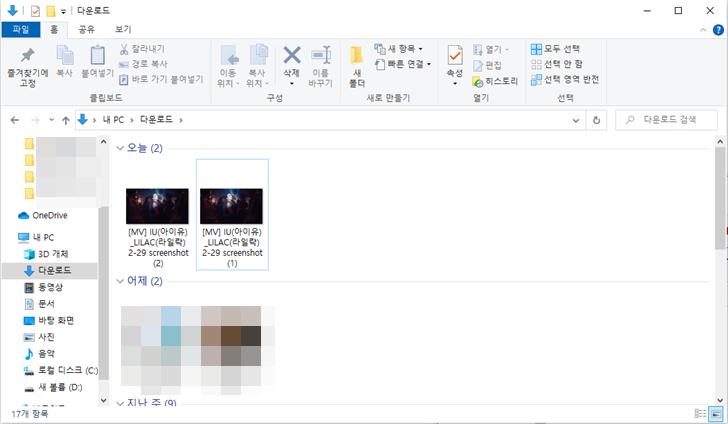
Task: Open 바탕 화면 (Desktop) folder
Action: (49, 320)
